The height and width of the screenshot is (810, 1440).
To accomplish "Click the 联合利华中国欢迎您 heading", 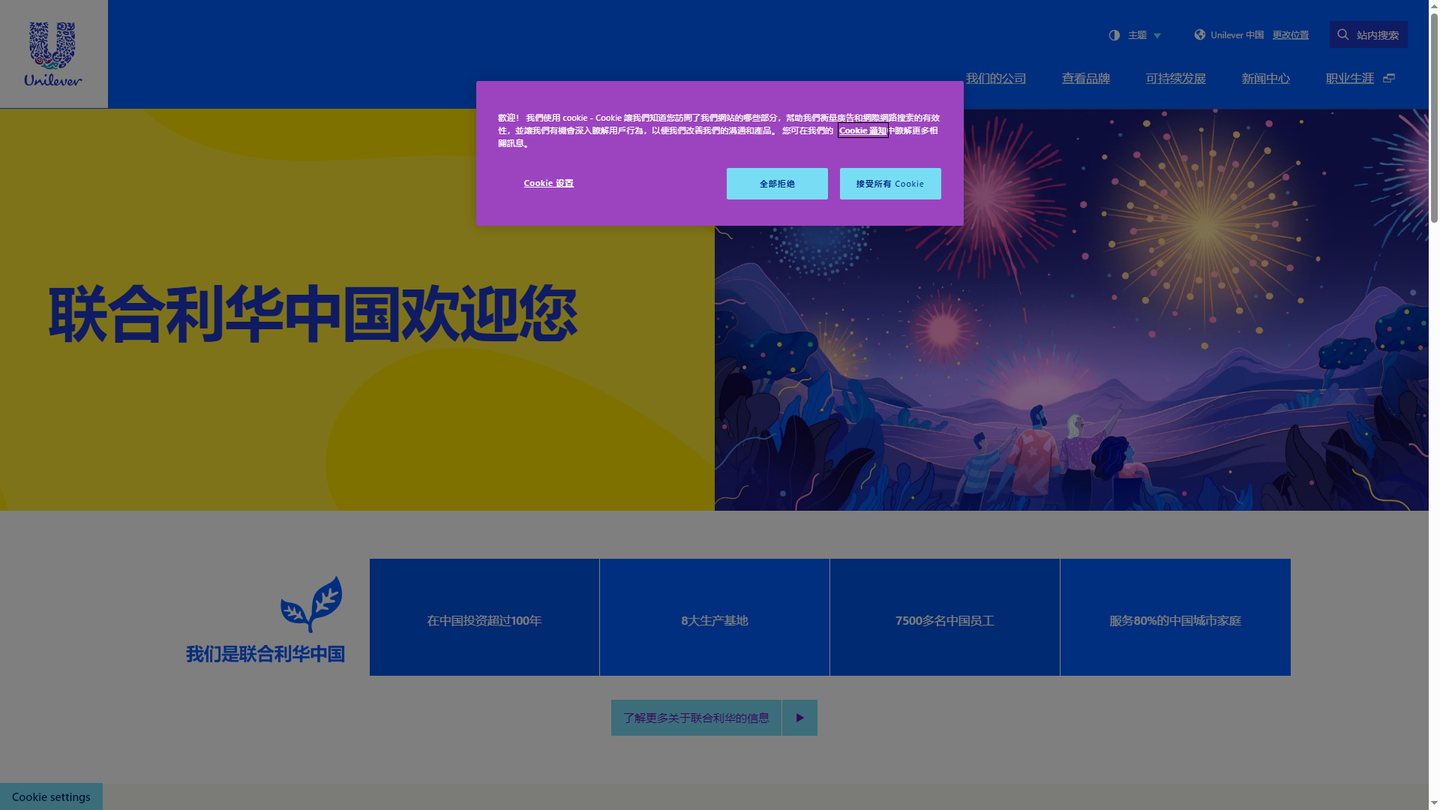I will 312,314.
